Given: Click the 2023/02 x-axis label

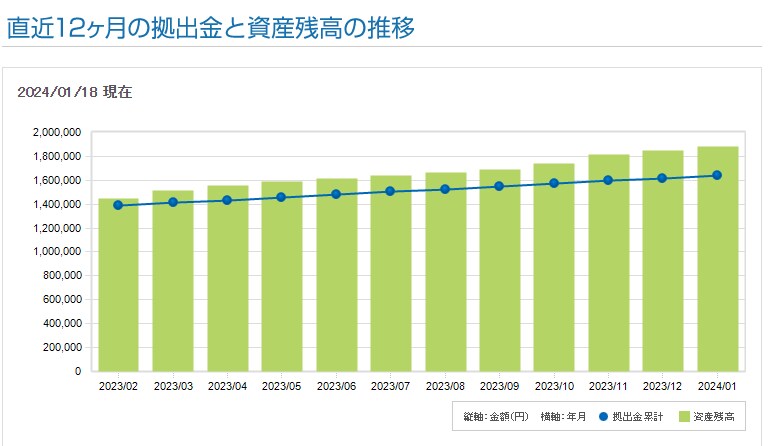Looking at the screenshot, I should [x=119, y=386].
